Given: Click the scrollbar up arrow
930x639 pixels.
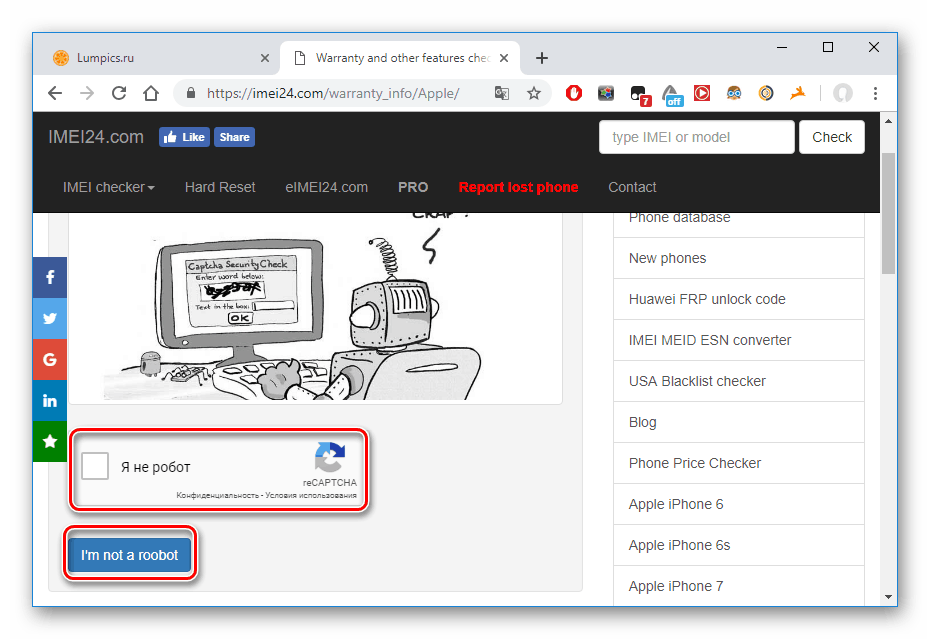Looking at the screenshot, I should pos(888,121).
